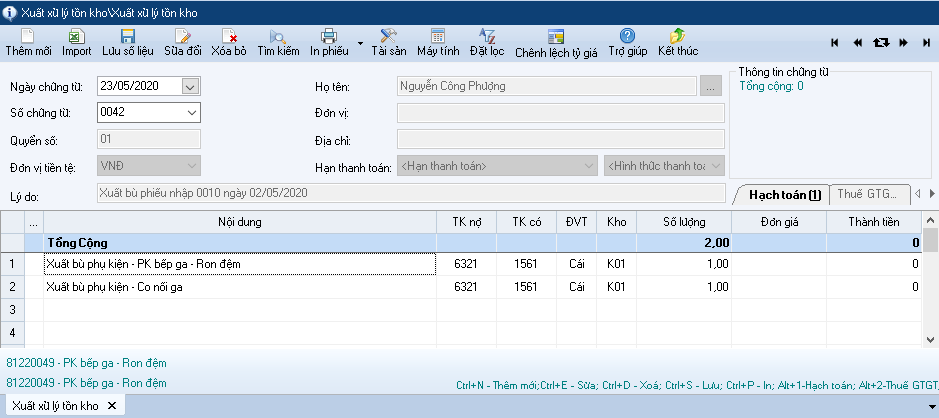Save data with Lưu số liệu
The image size is (939, 418).
tap(127, 42)
